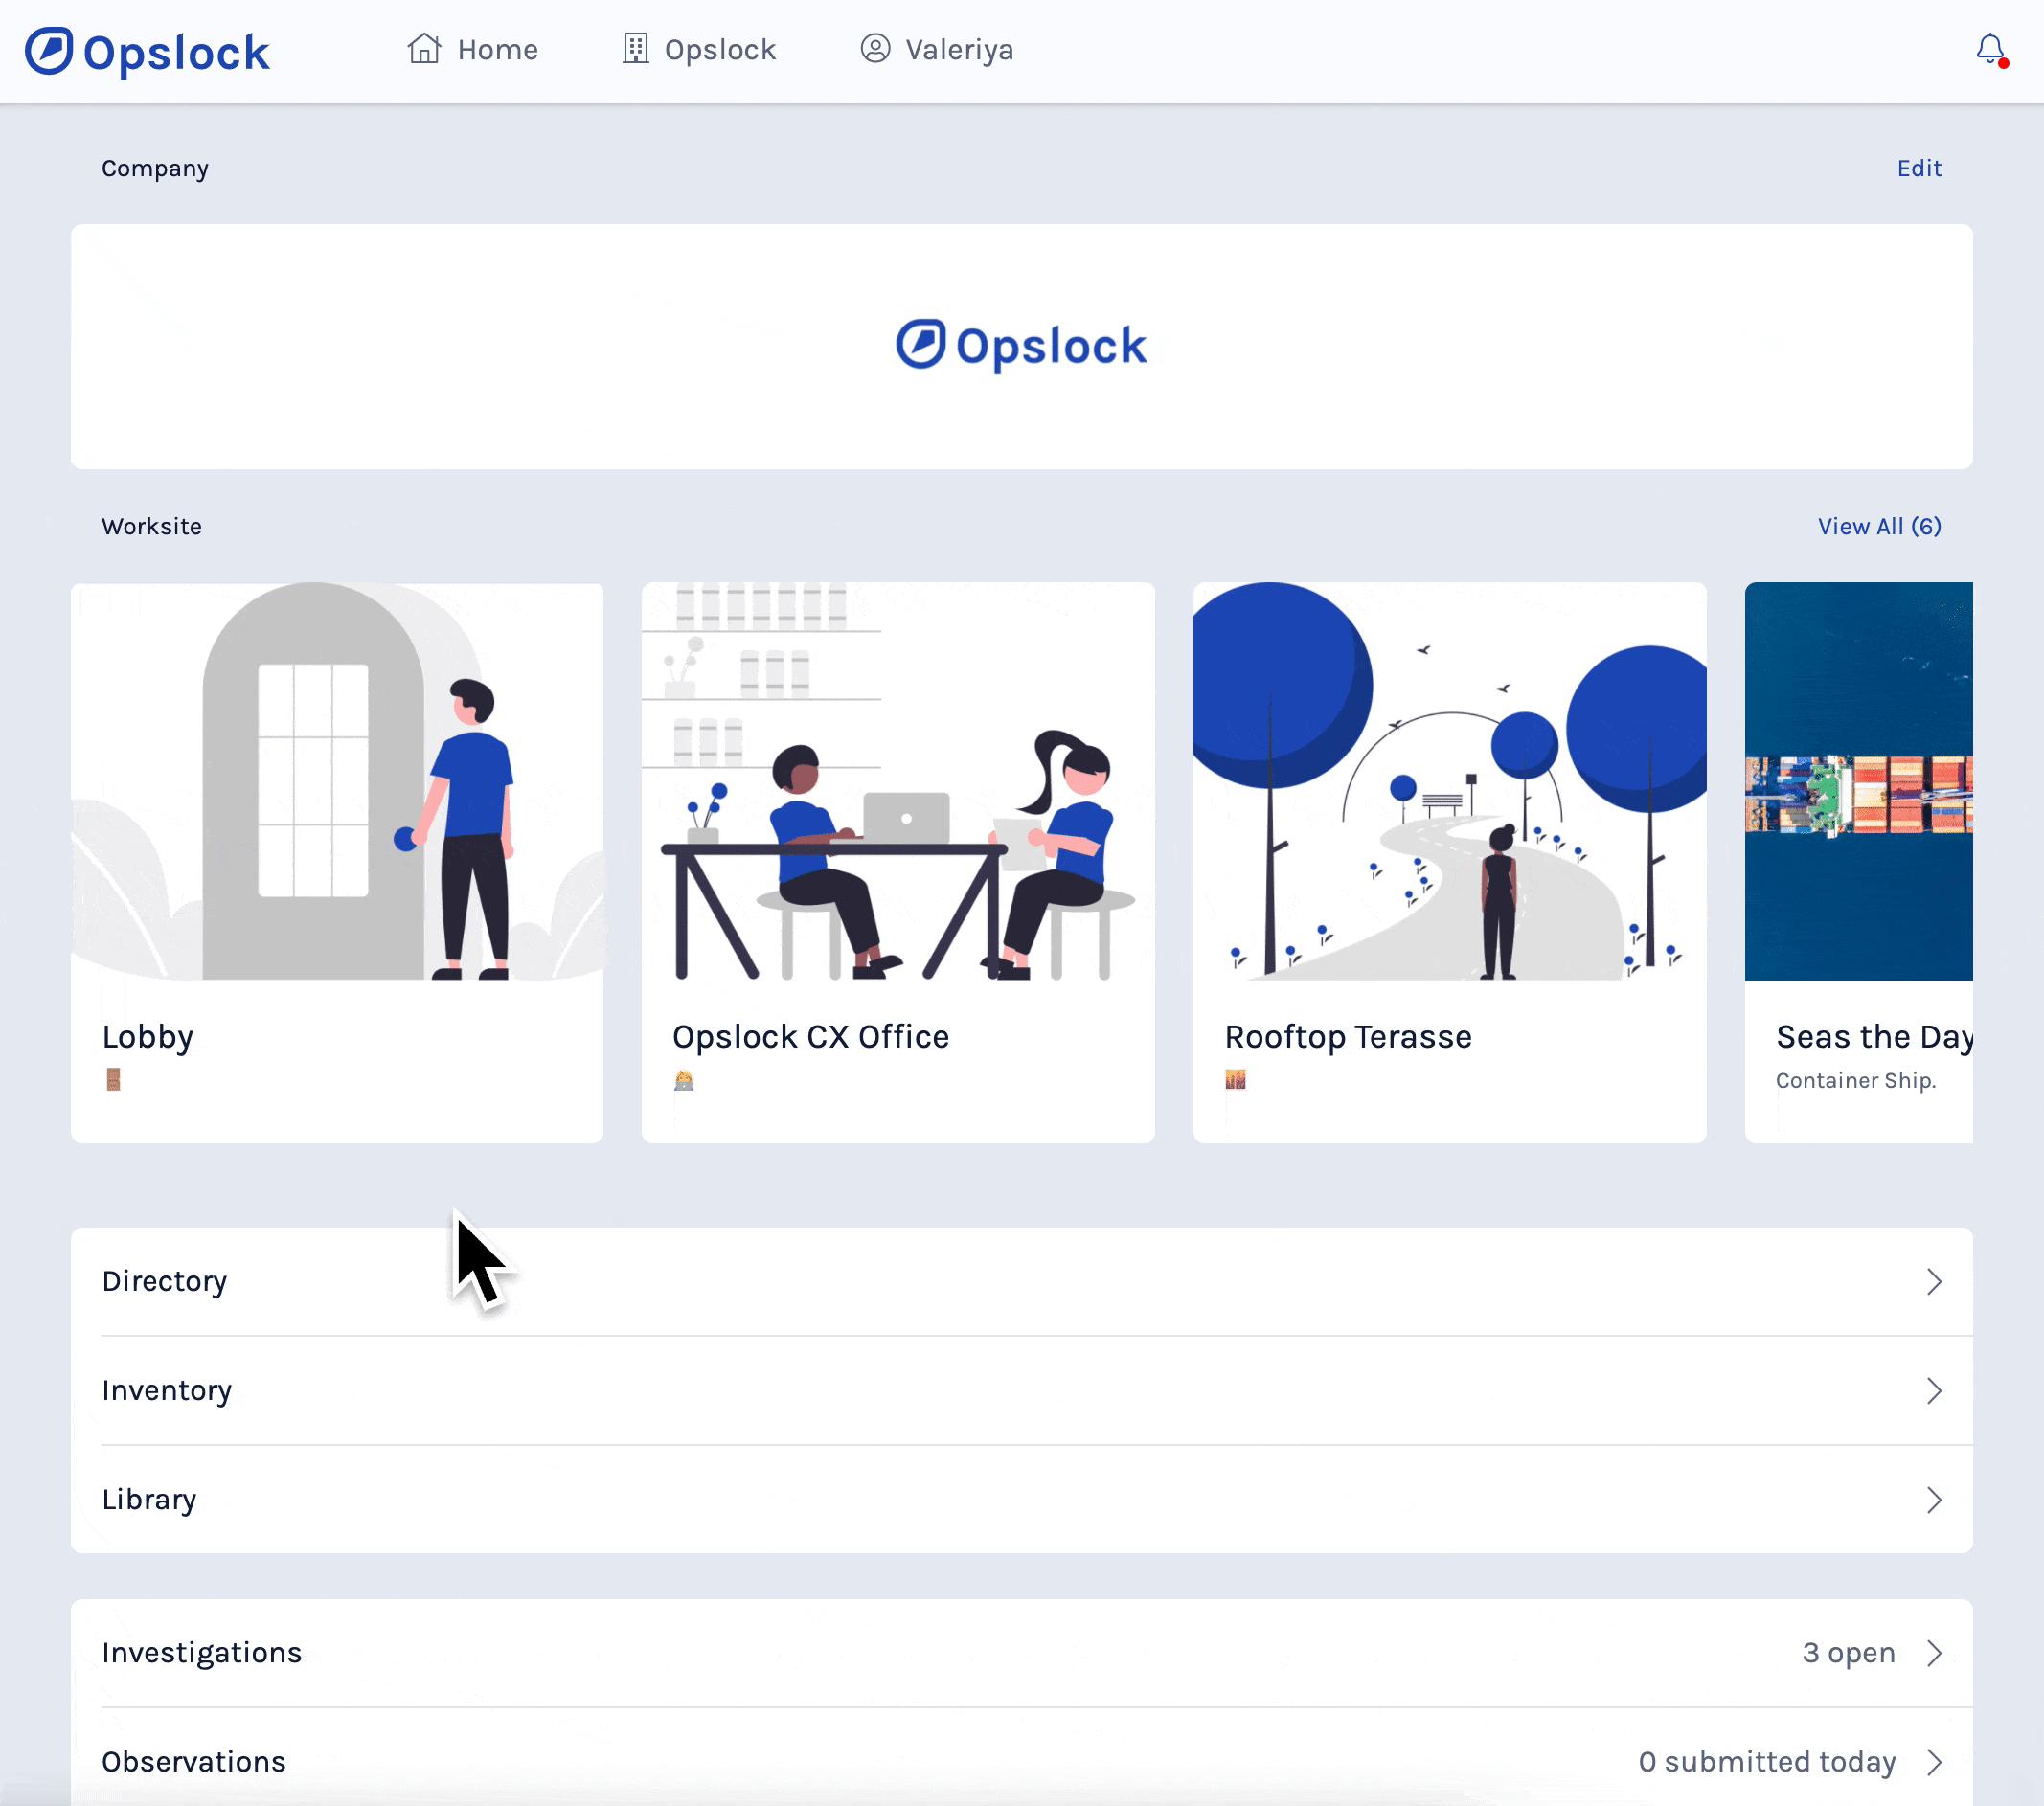Go to the Home menu item

coord(497,49)
